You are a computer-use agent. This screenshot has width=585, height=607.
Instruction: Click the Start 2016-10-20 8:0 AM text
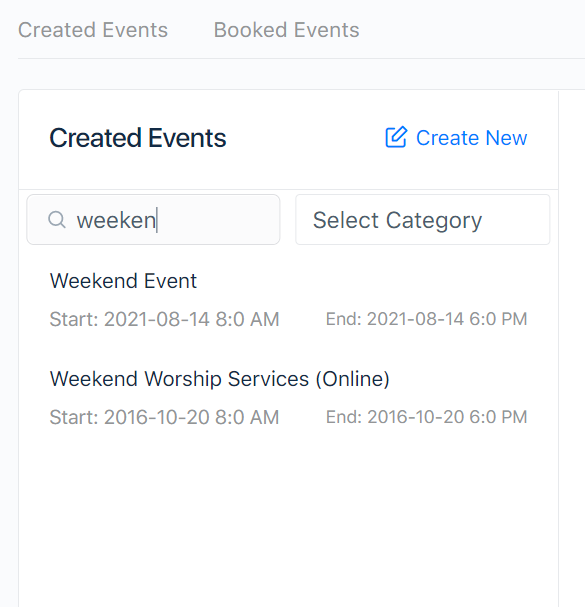point(164,417)
